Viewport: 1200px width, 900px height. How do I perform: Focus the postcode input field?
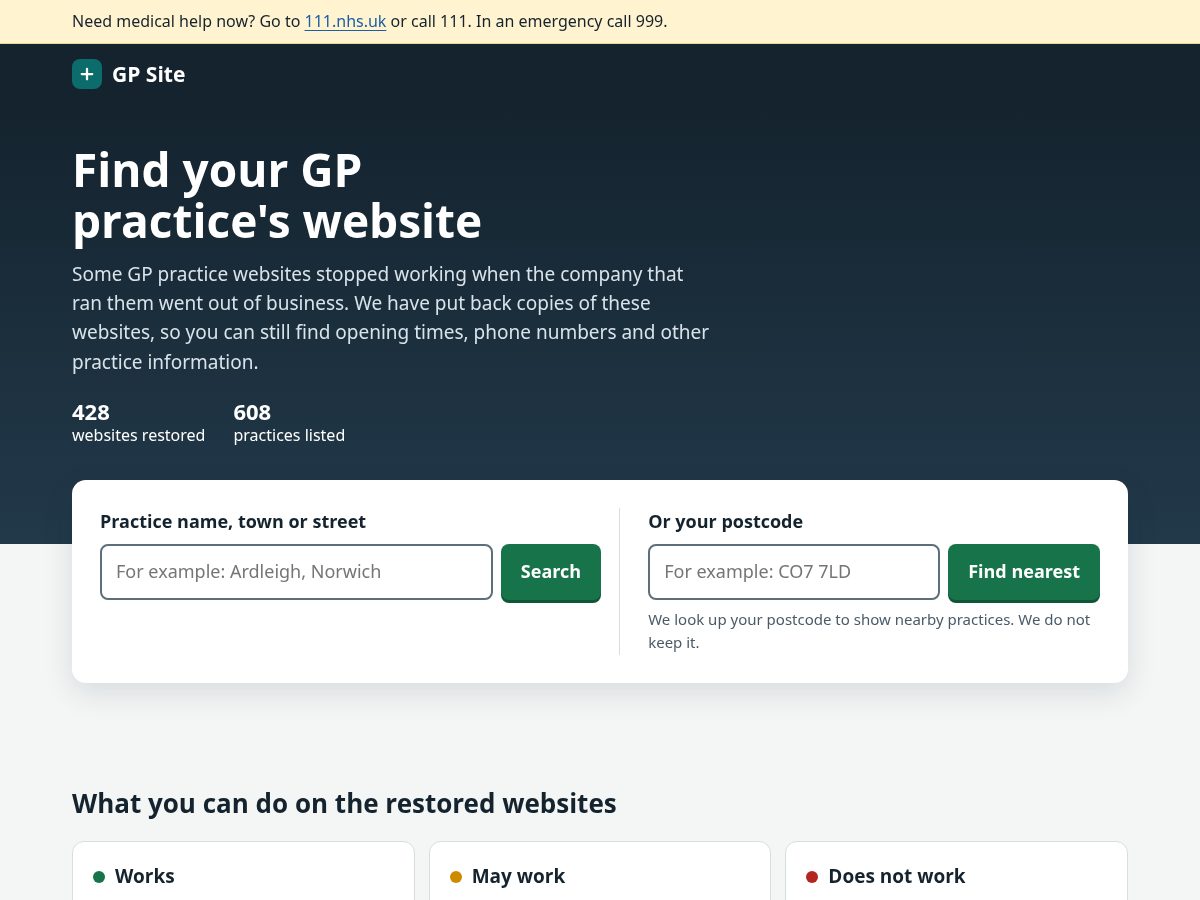point(794,572)
